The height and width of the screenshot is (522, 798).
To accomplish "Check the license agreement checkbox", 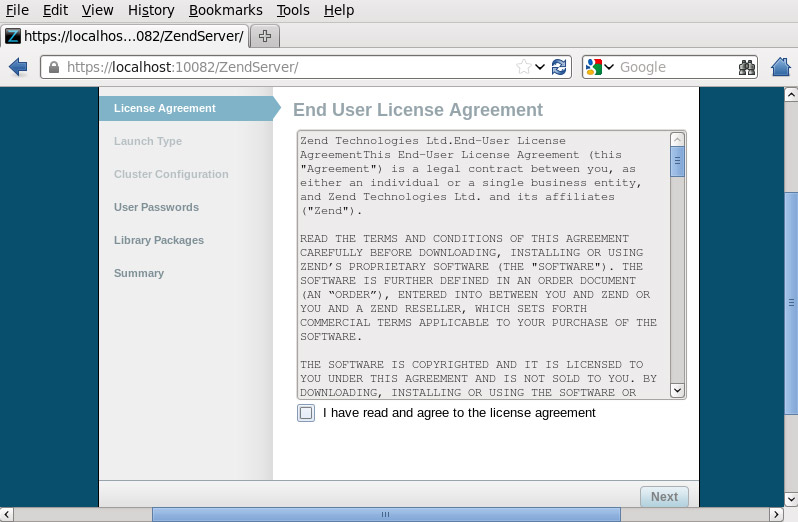I will tap(306, 413).
